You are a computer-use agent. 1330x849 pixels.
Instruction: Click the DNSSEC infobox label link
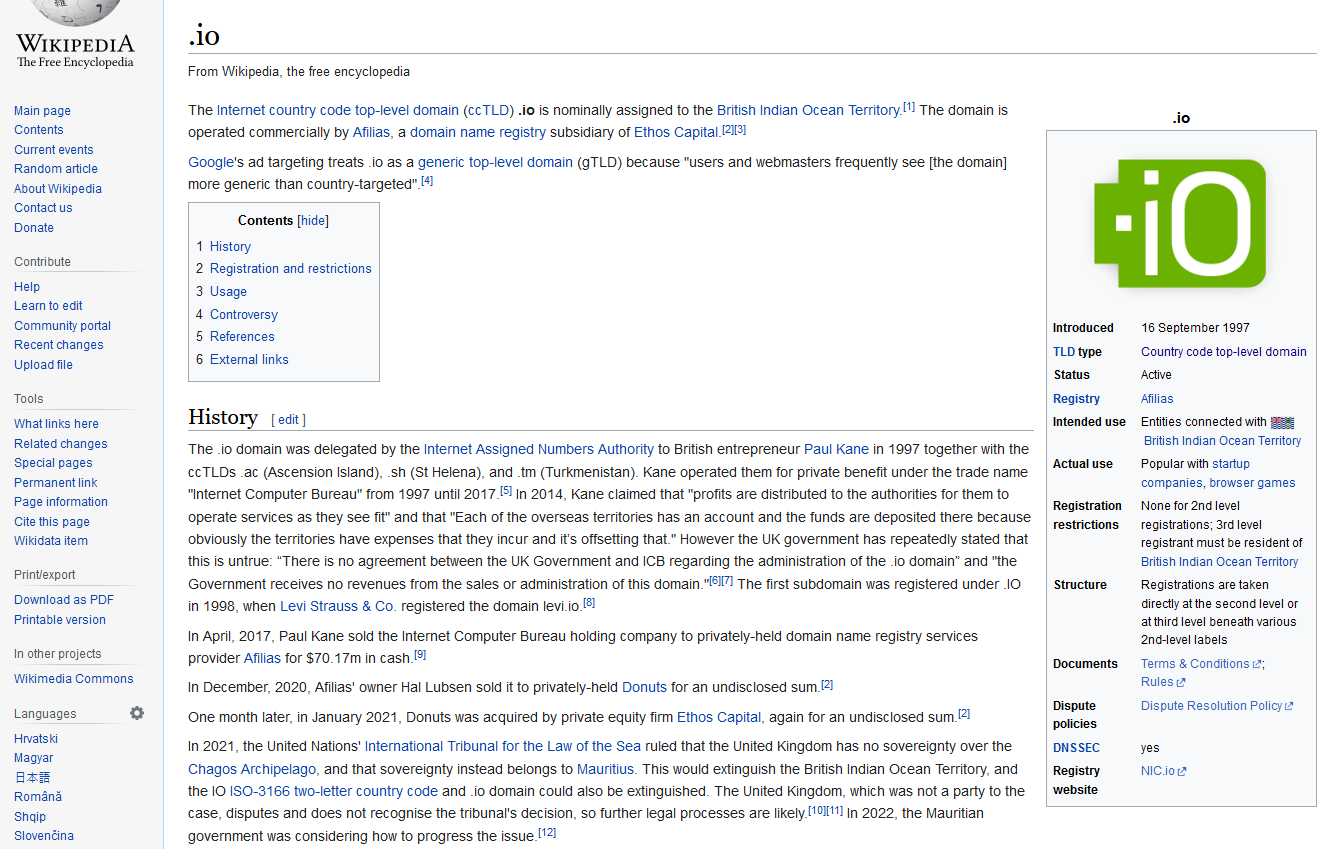1076,748
